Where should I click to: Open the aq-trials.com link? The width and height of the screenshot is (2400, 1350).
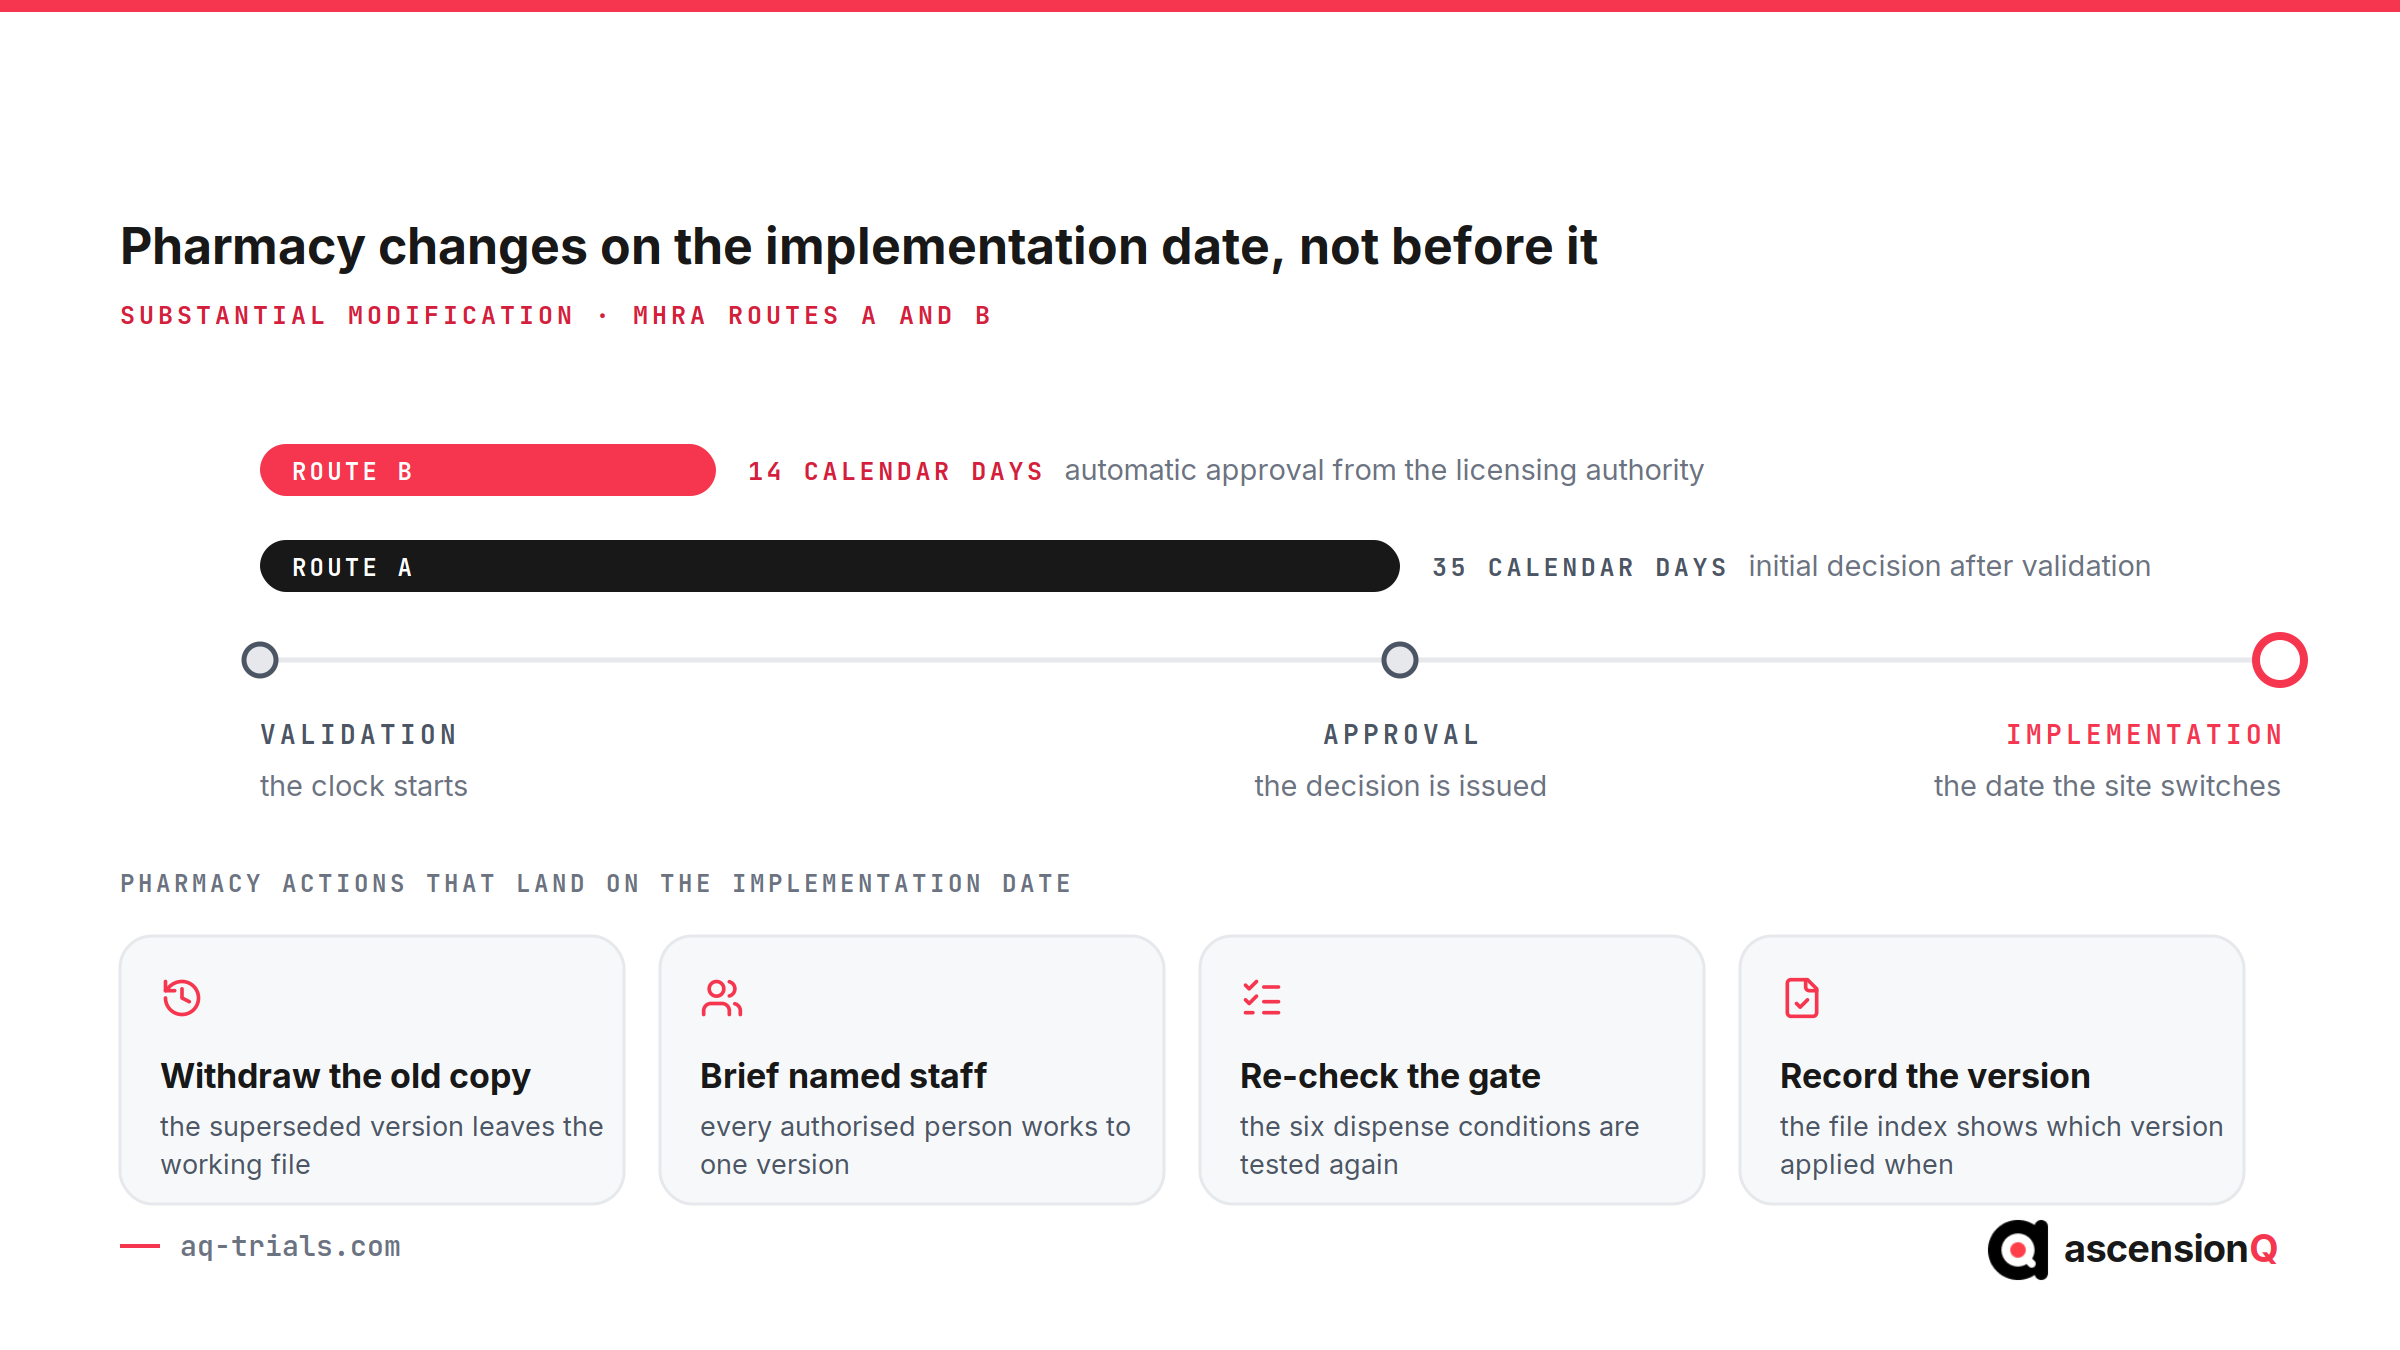290,1246
